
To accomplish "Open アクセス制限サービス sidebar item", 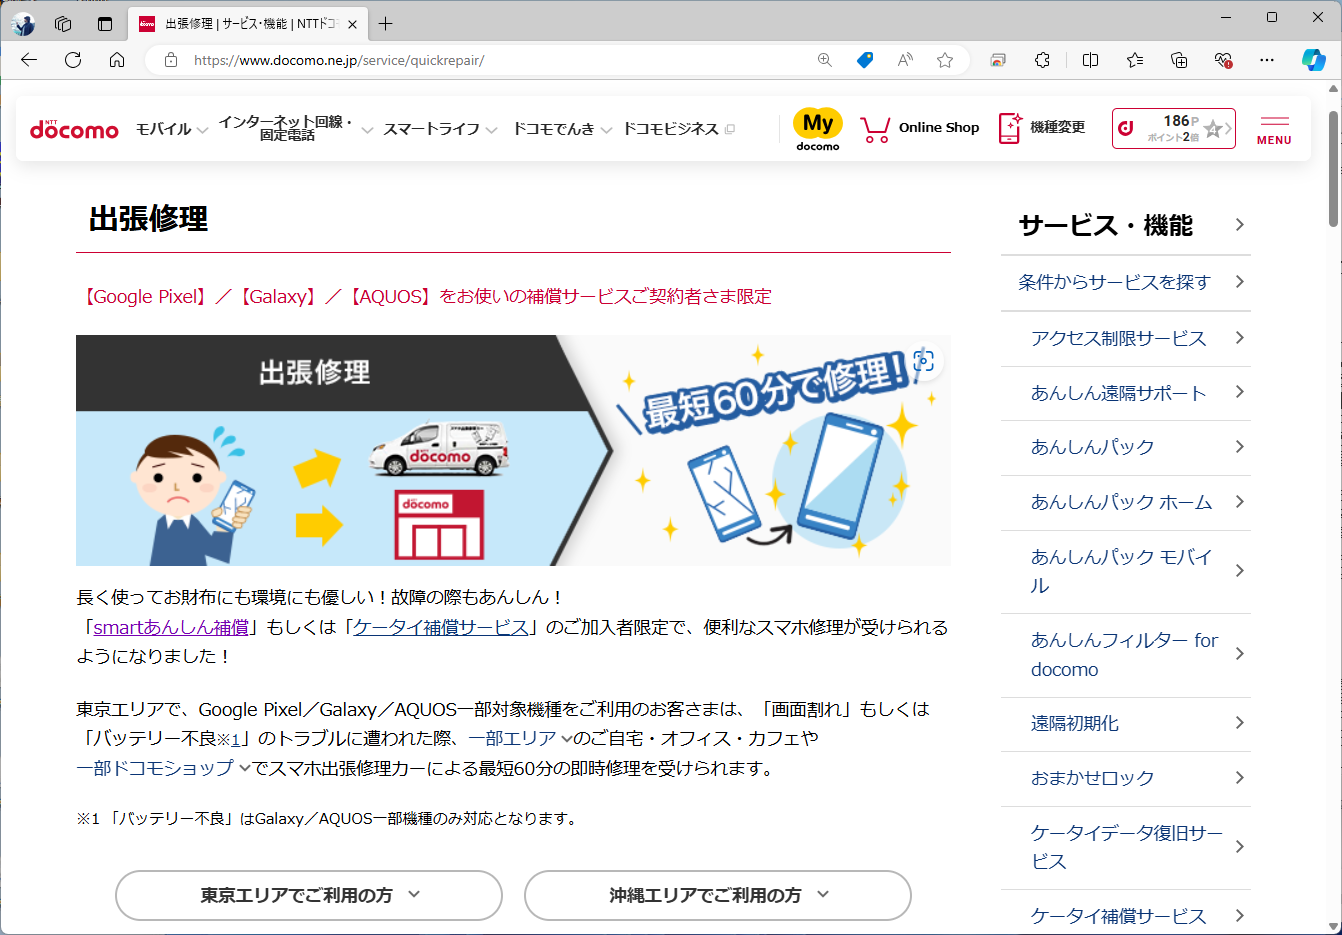I will point(1126,338).
